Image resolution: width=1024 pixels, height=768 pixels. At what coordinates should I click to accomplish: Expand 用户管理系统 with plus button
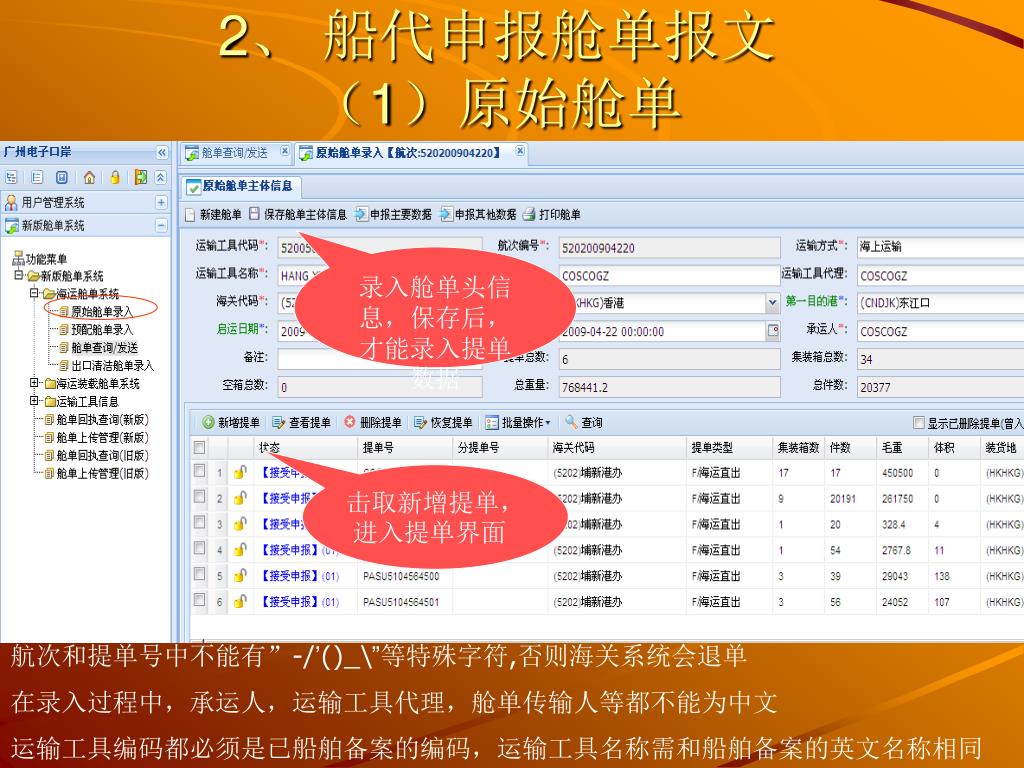coord(161,202)
